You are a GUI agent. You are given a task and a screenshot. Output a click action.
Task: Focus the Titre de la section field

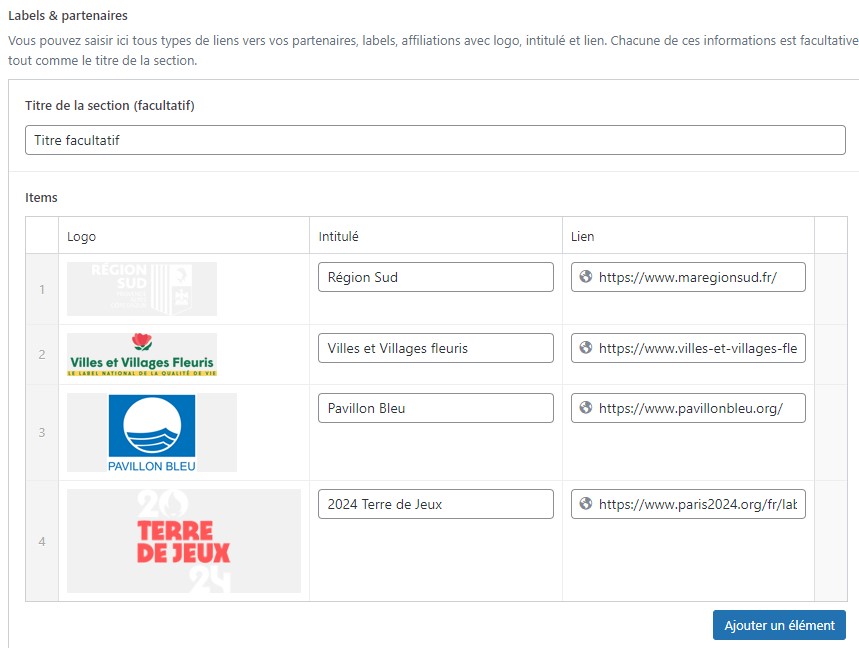(435, 140)
